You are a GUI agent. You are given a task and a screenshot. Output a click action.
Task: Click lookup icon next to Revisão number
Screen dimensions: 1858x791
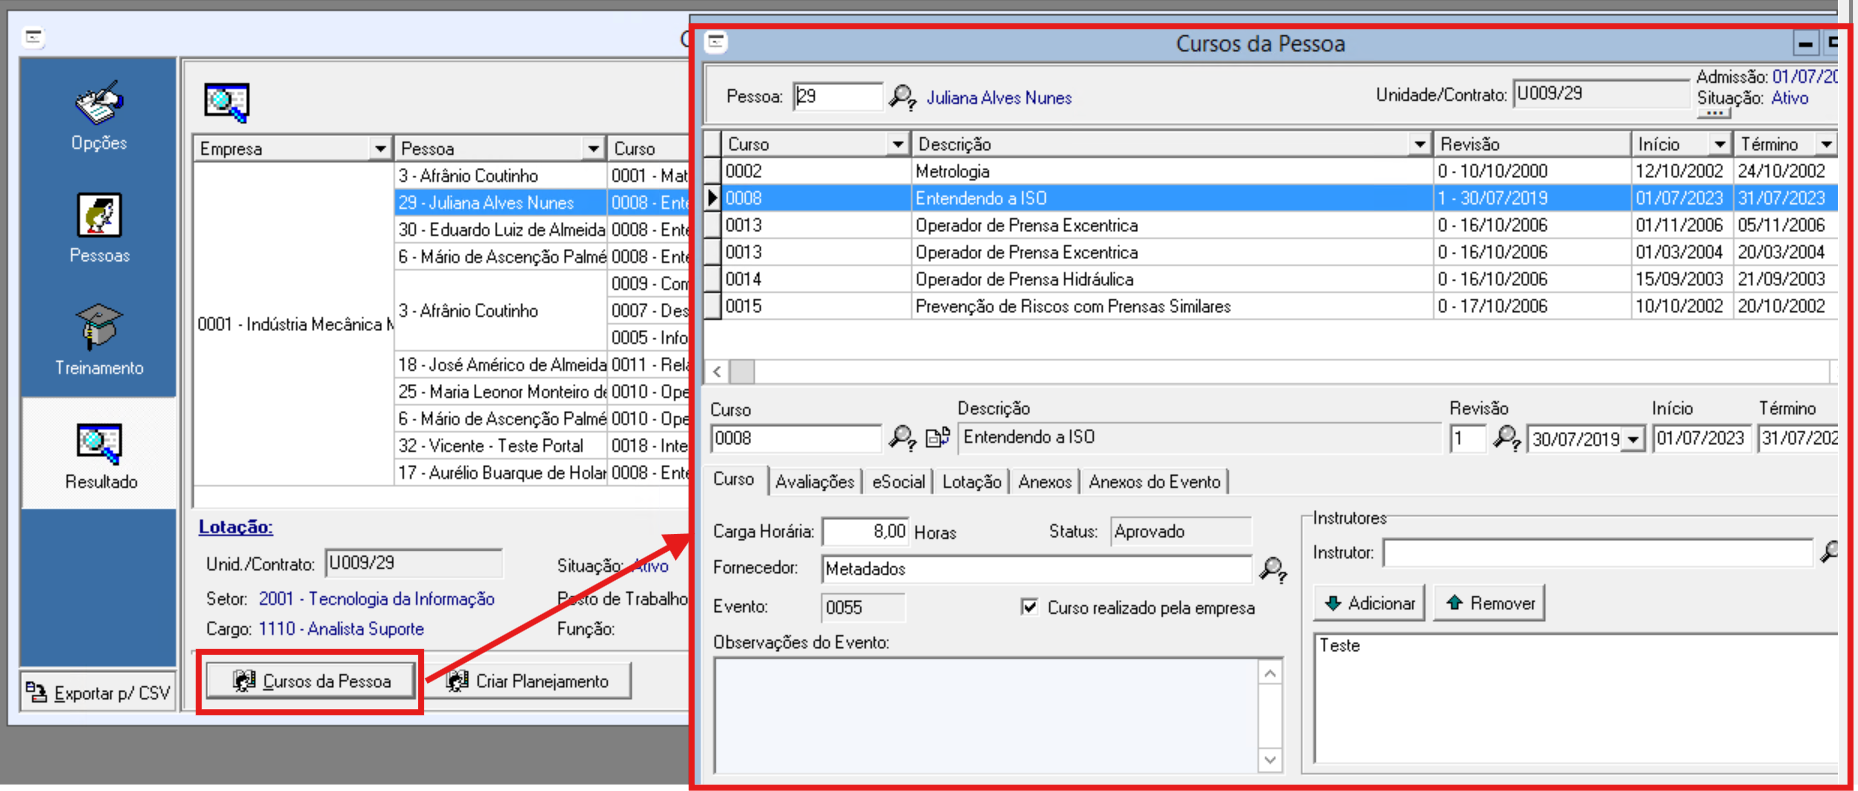[1506, 438]
